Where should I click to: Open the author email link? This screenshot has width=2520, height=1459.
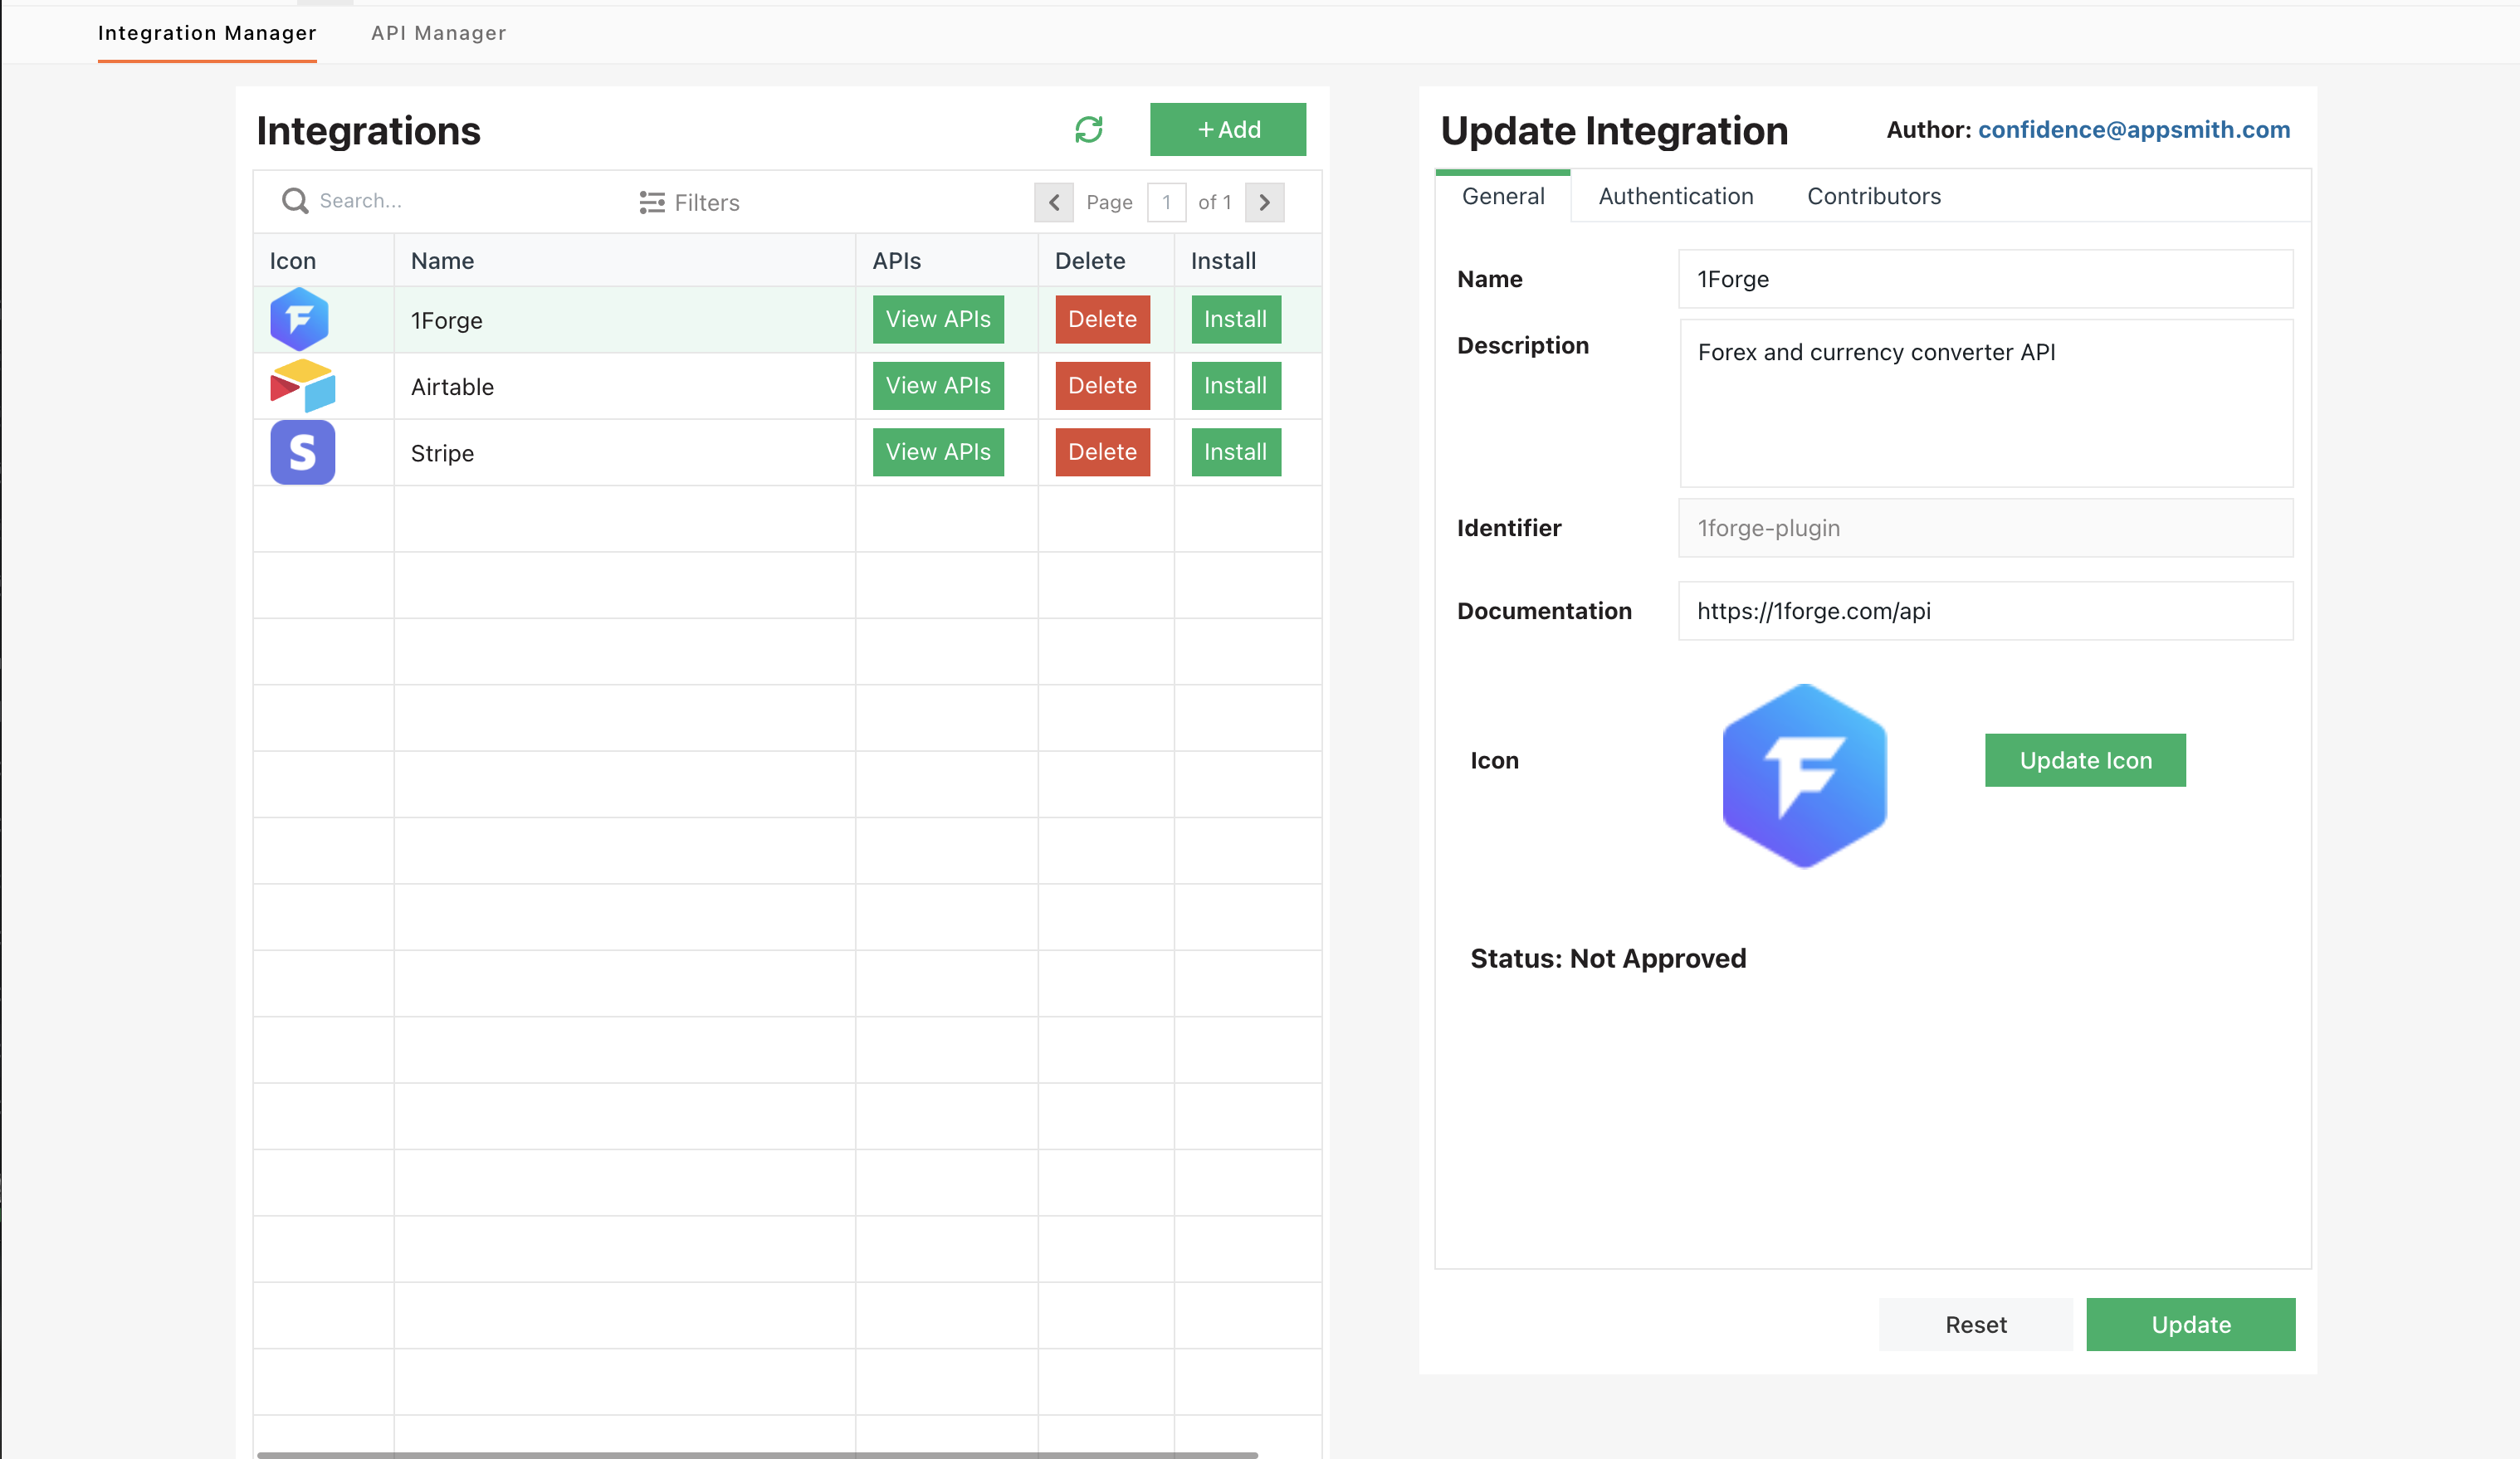point(2133,130)
